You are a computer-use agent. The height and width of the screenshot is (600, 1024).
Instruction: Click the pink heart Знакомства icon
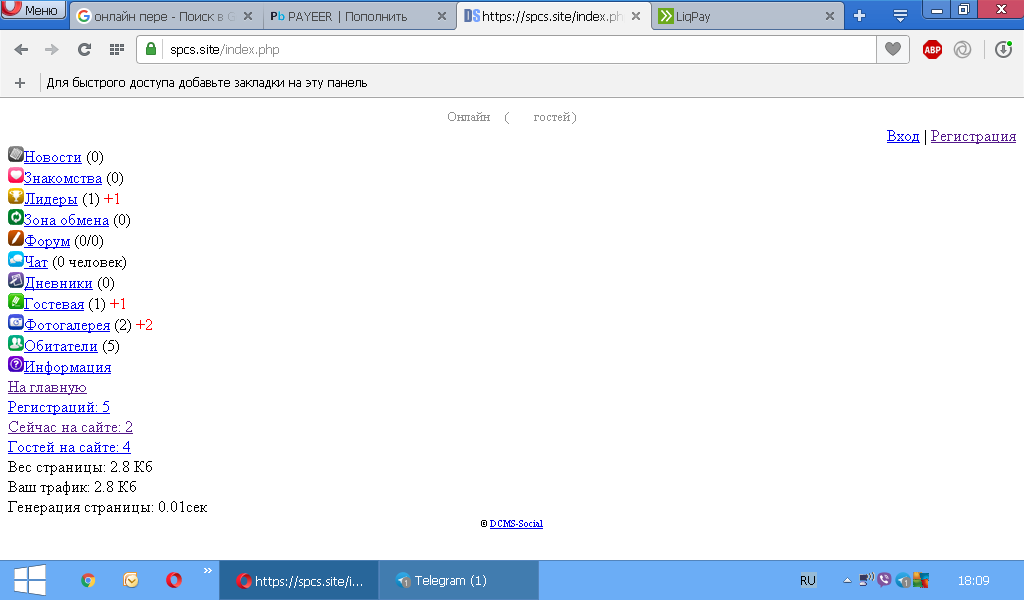point(15,176)
